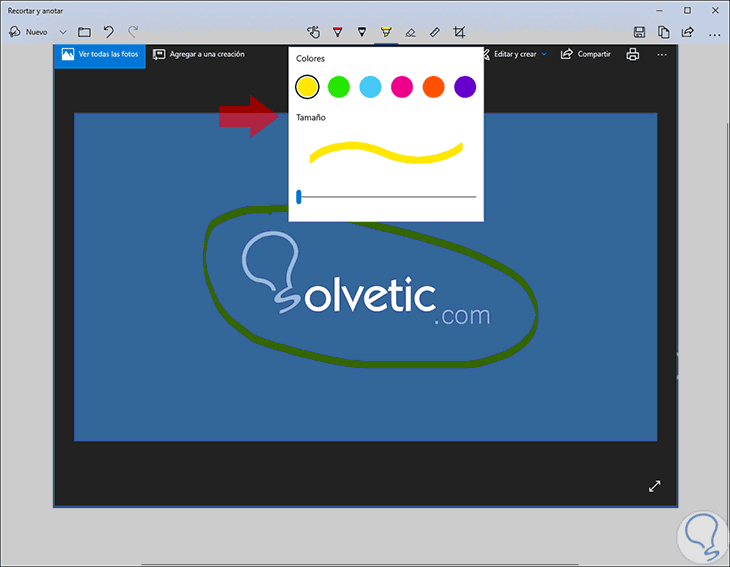Select the pencil tool
The height and width of the screenshot is (567, 730).
(x=362, y=32)
